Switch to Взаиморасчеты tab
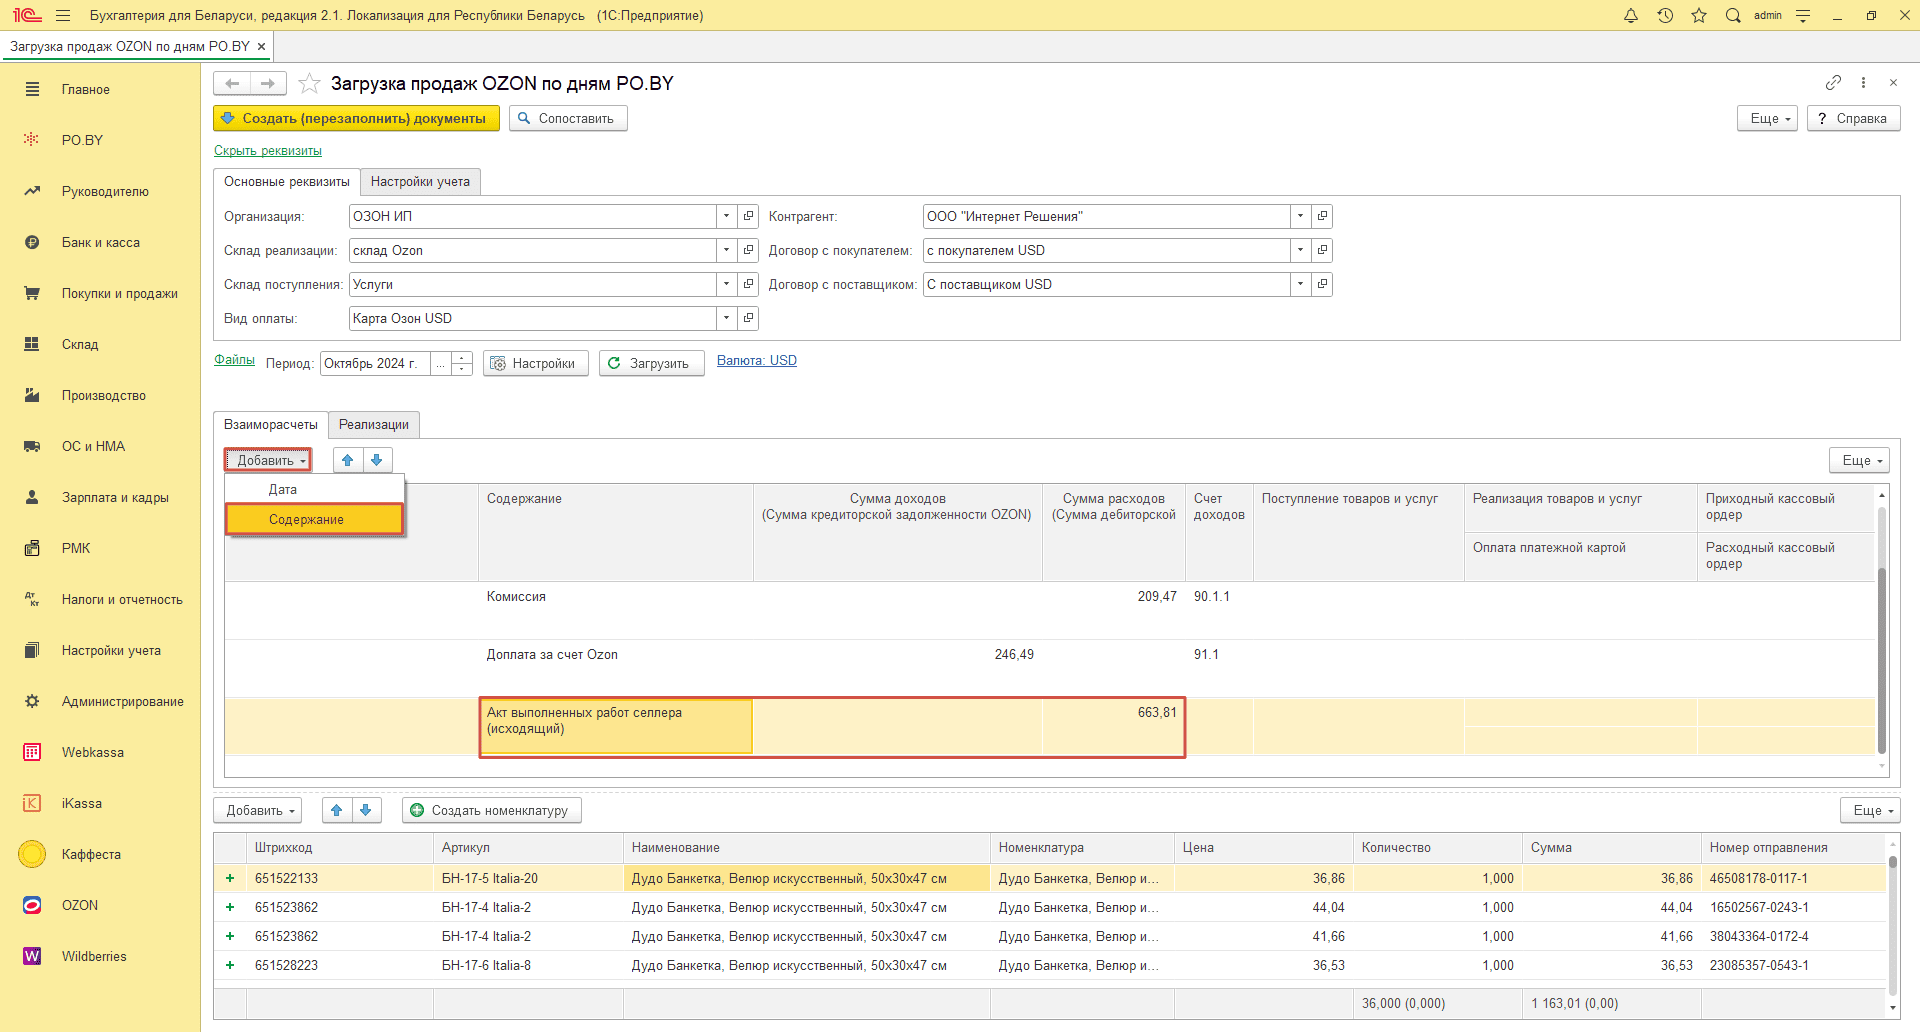The image size is (1920, 1032). click(x=271, y=424)
